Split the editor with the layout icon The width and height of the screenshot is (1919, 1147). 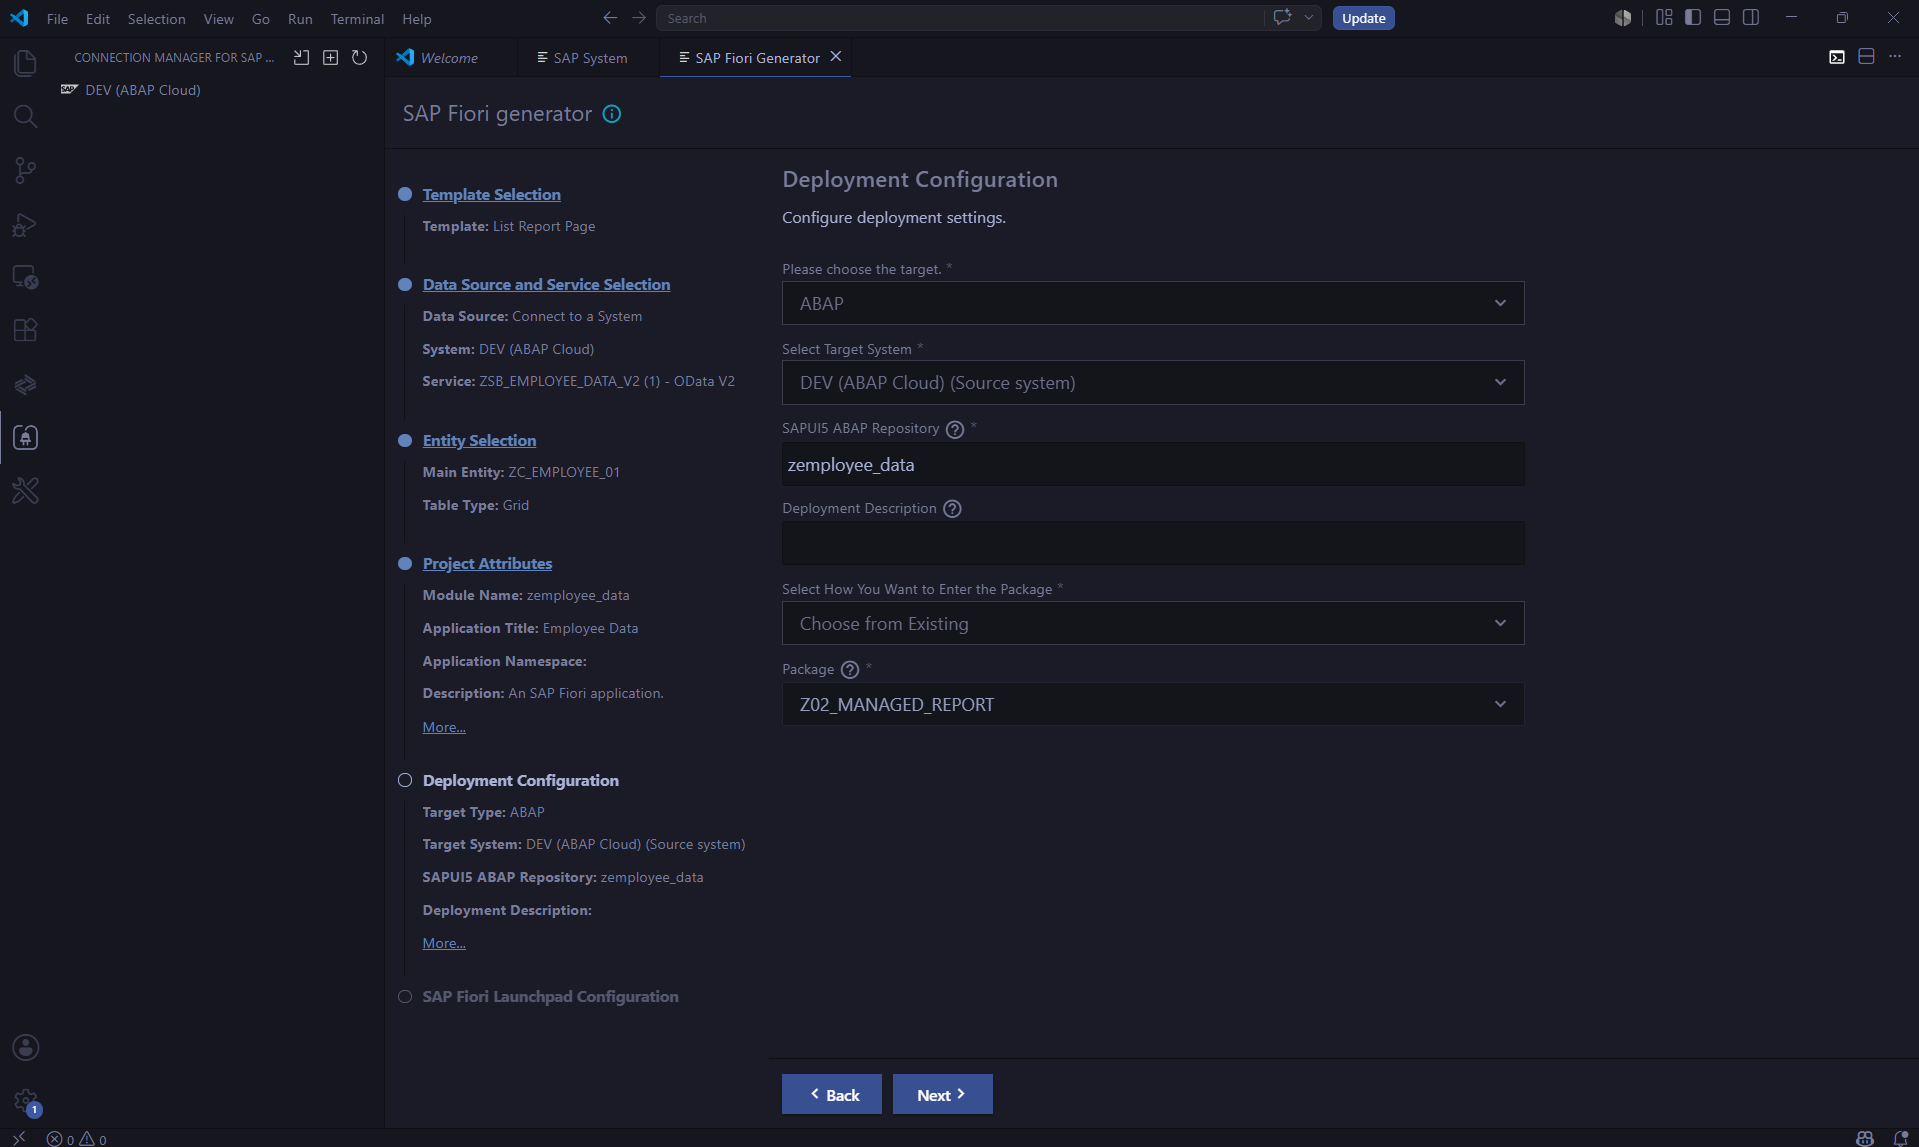click(x=1866, y=57)
